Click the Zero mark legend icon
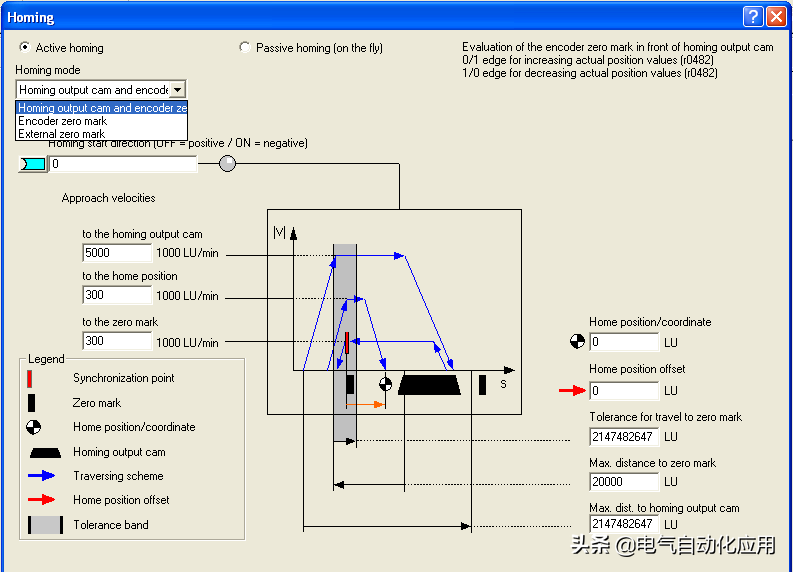The width and height of the screenshot is (793, 572). click(31, 403)
